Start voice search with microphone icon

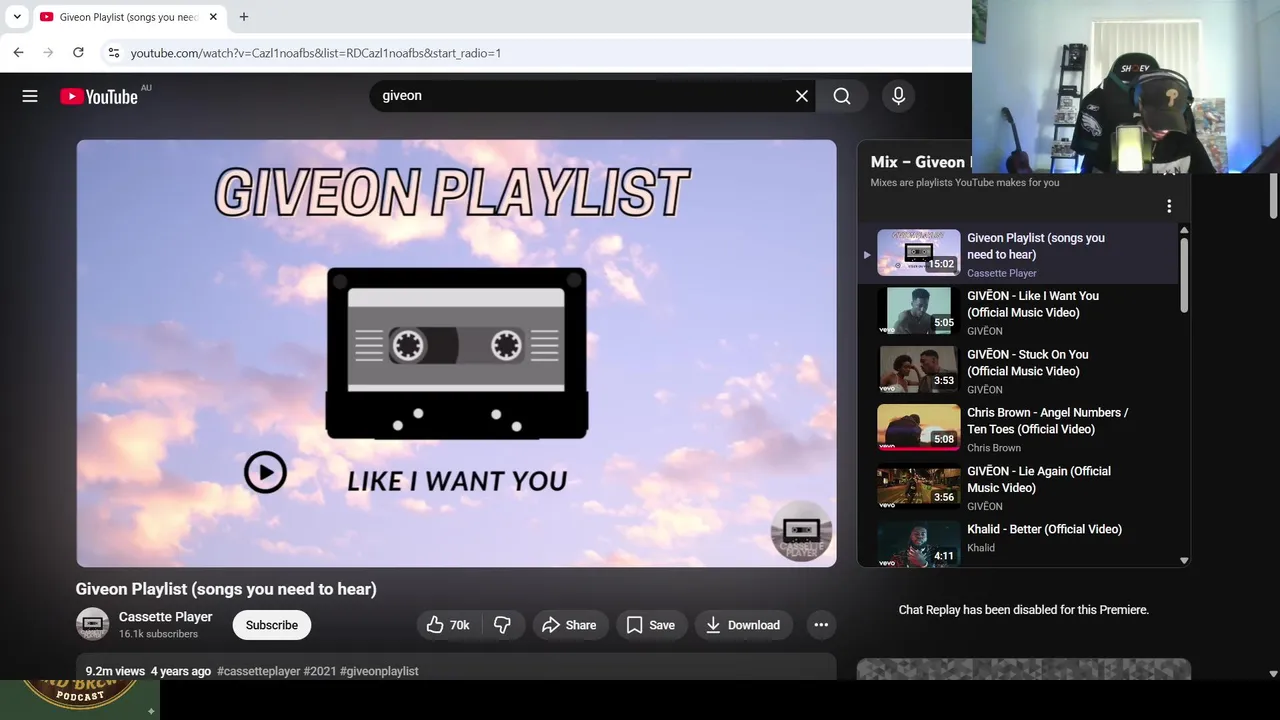pyautogui.click(x=898, y=96)
